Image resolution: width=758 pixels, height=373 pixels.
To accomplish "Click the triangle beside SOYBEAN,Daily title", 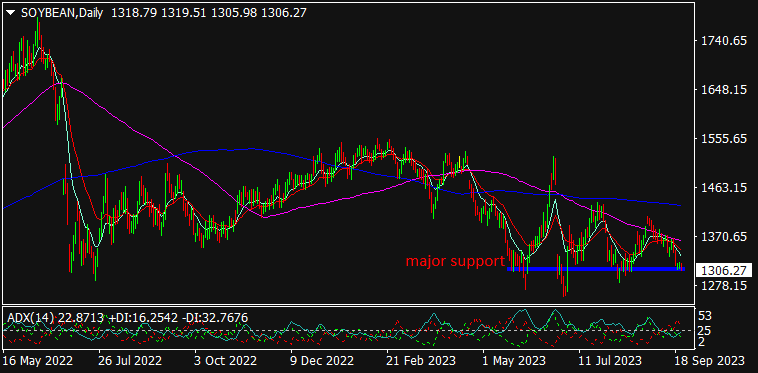I will click(x=12, y=14).
